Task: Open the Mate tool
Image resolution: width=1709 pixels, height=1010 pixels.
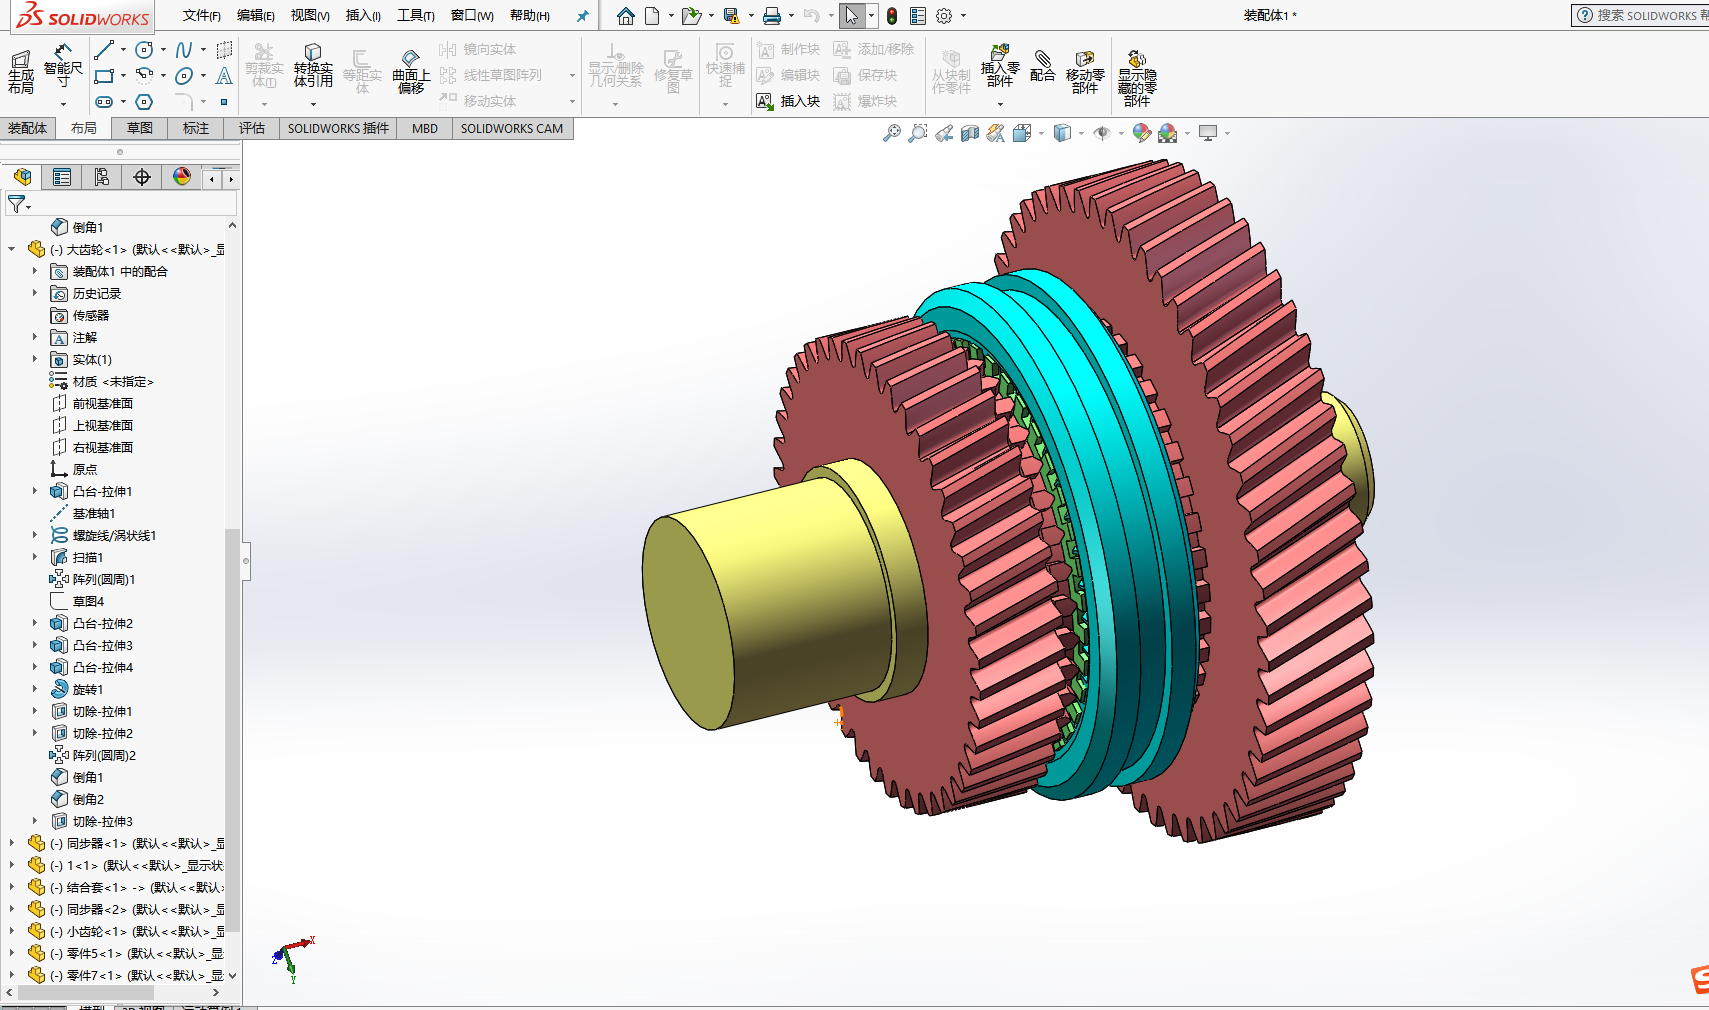Action: coord(1042,65)
